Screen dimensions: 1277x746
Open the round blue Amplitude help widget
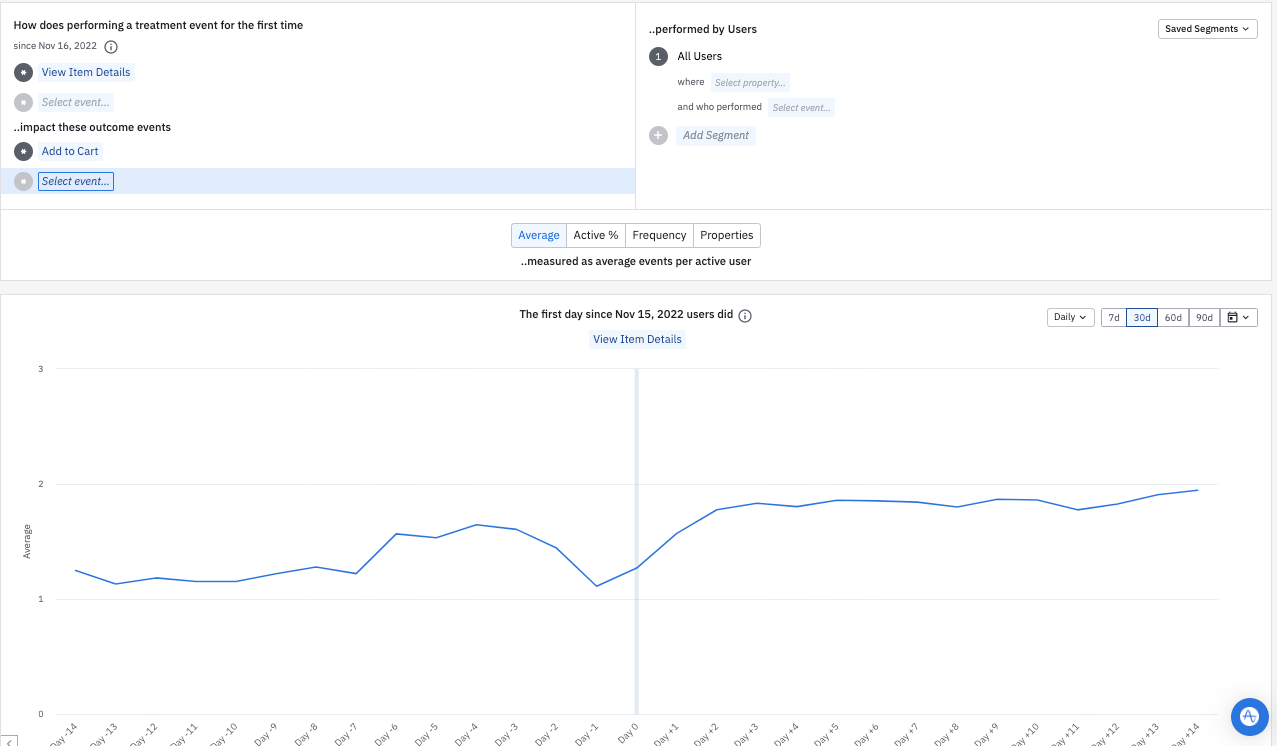pos(1248,716)
